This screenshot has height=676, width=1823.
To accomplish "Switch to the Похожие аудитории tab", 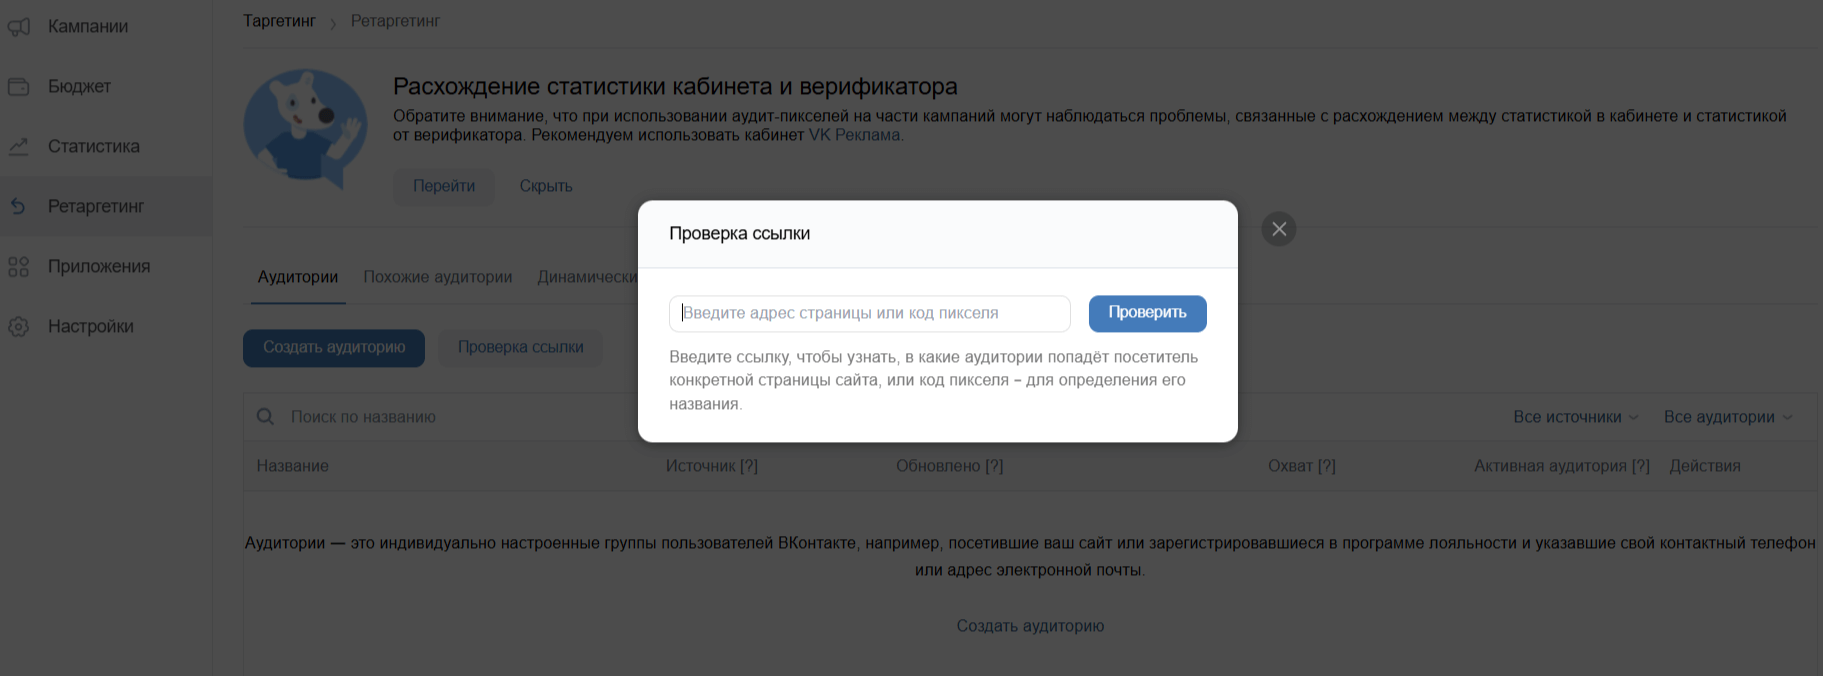I will click(x=437, y=277).
